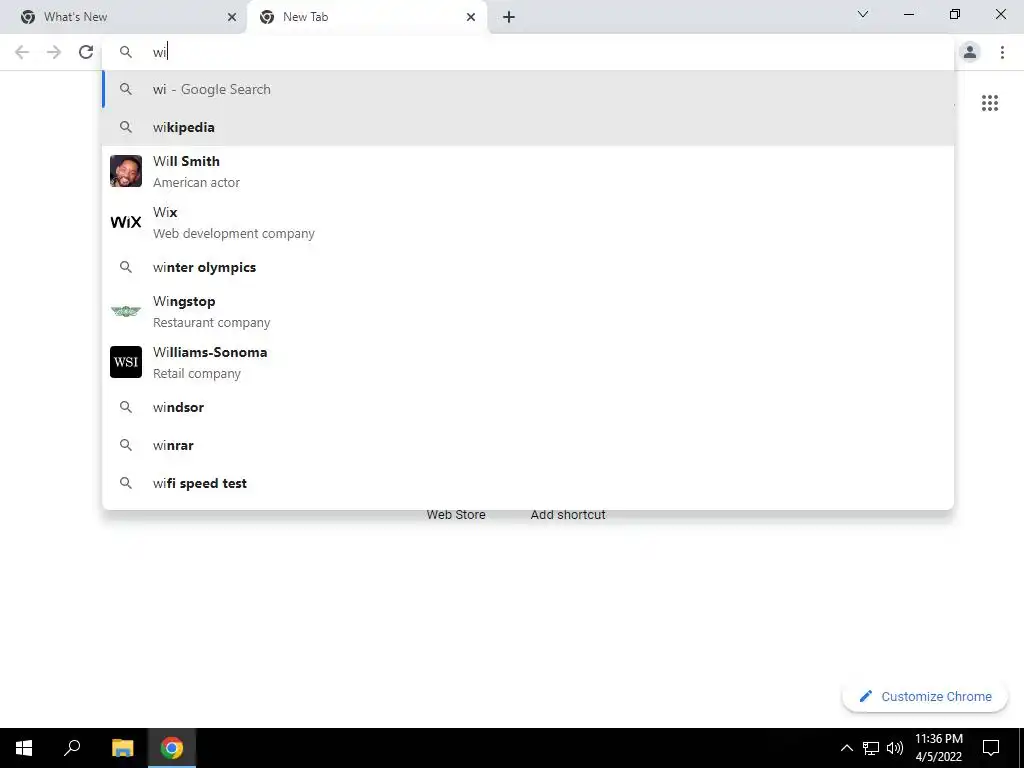Select the winrar suggestion
Image resolution: width=1024 pixels, height=768 pixels.
(528, 445)
